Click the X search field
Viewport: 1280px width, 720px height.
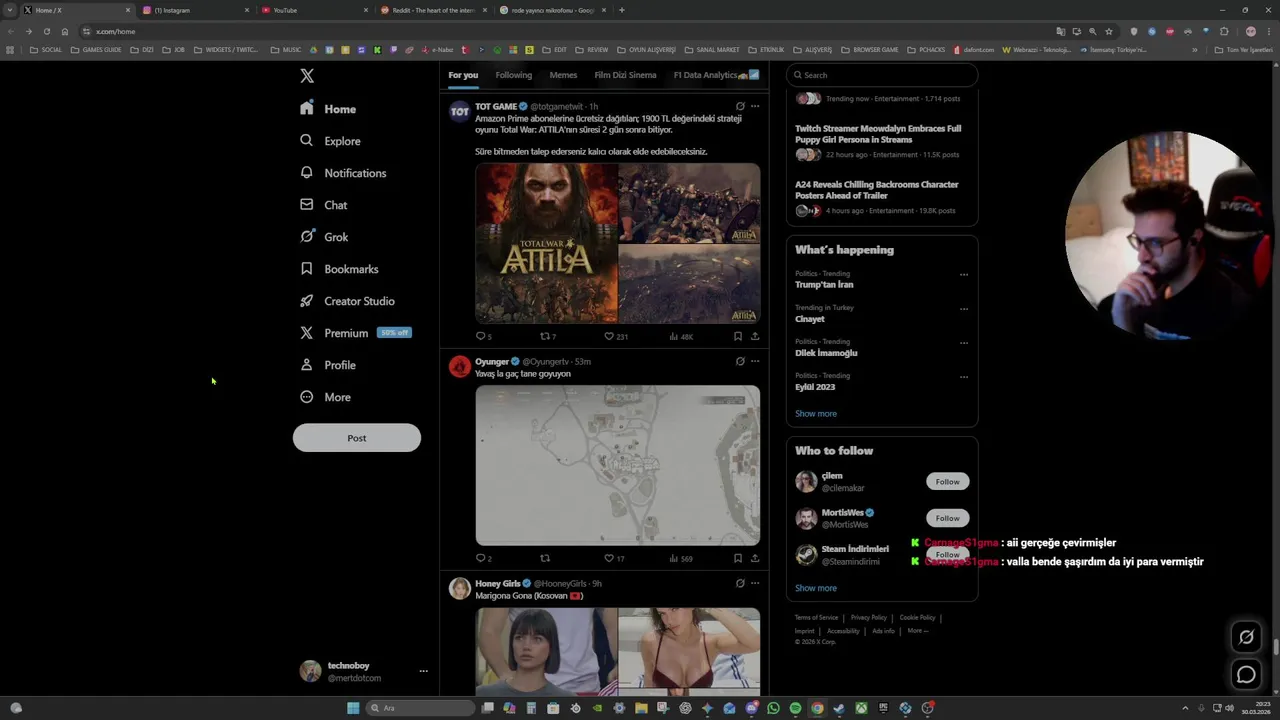882,75
